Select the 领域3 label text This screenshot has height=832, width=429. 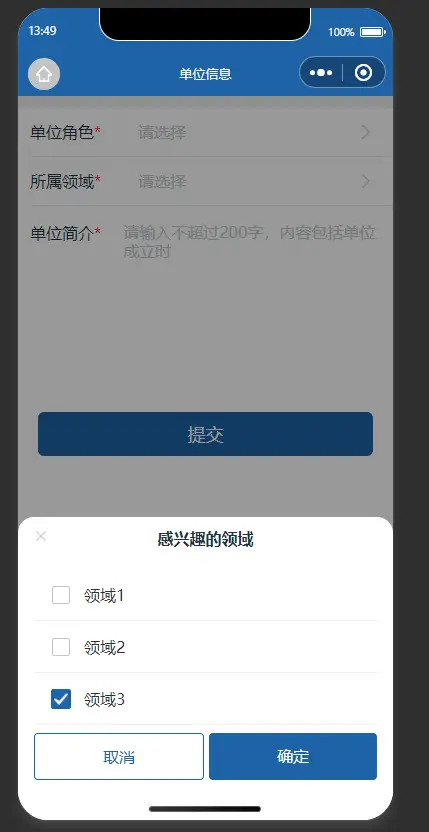[104, 700]
